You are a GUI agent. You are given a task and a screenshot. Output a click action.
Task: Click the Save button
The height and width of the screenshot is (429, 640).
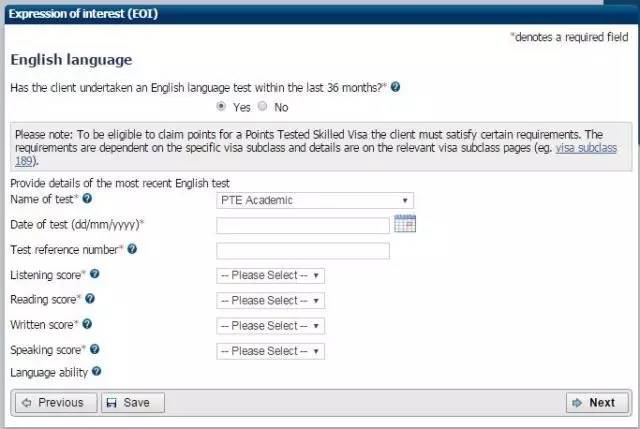pyautogui.click(x=133, y=403)
